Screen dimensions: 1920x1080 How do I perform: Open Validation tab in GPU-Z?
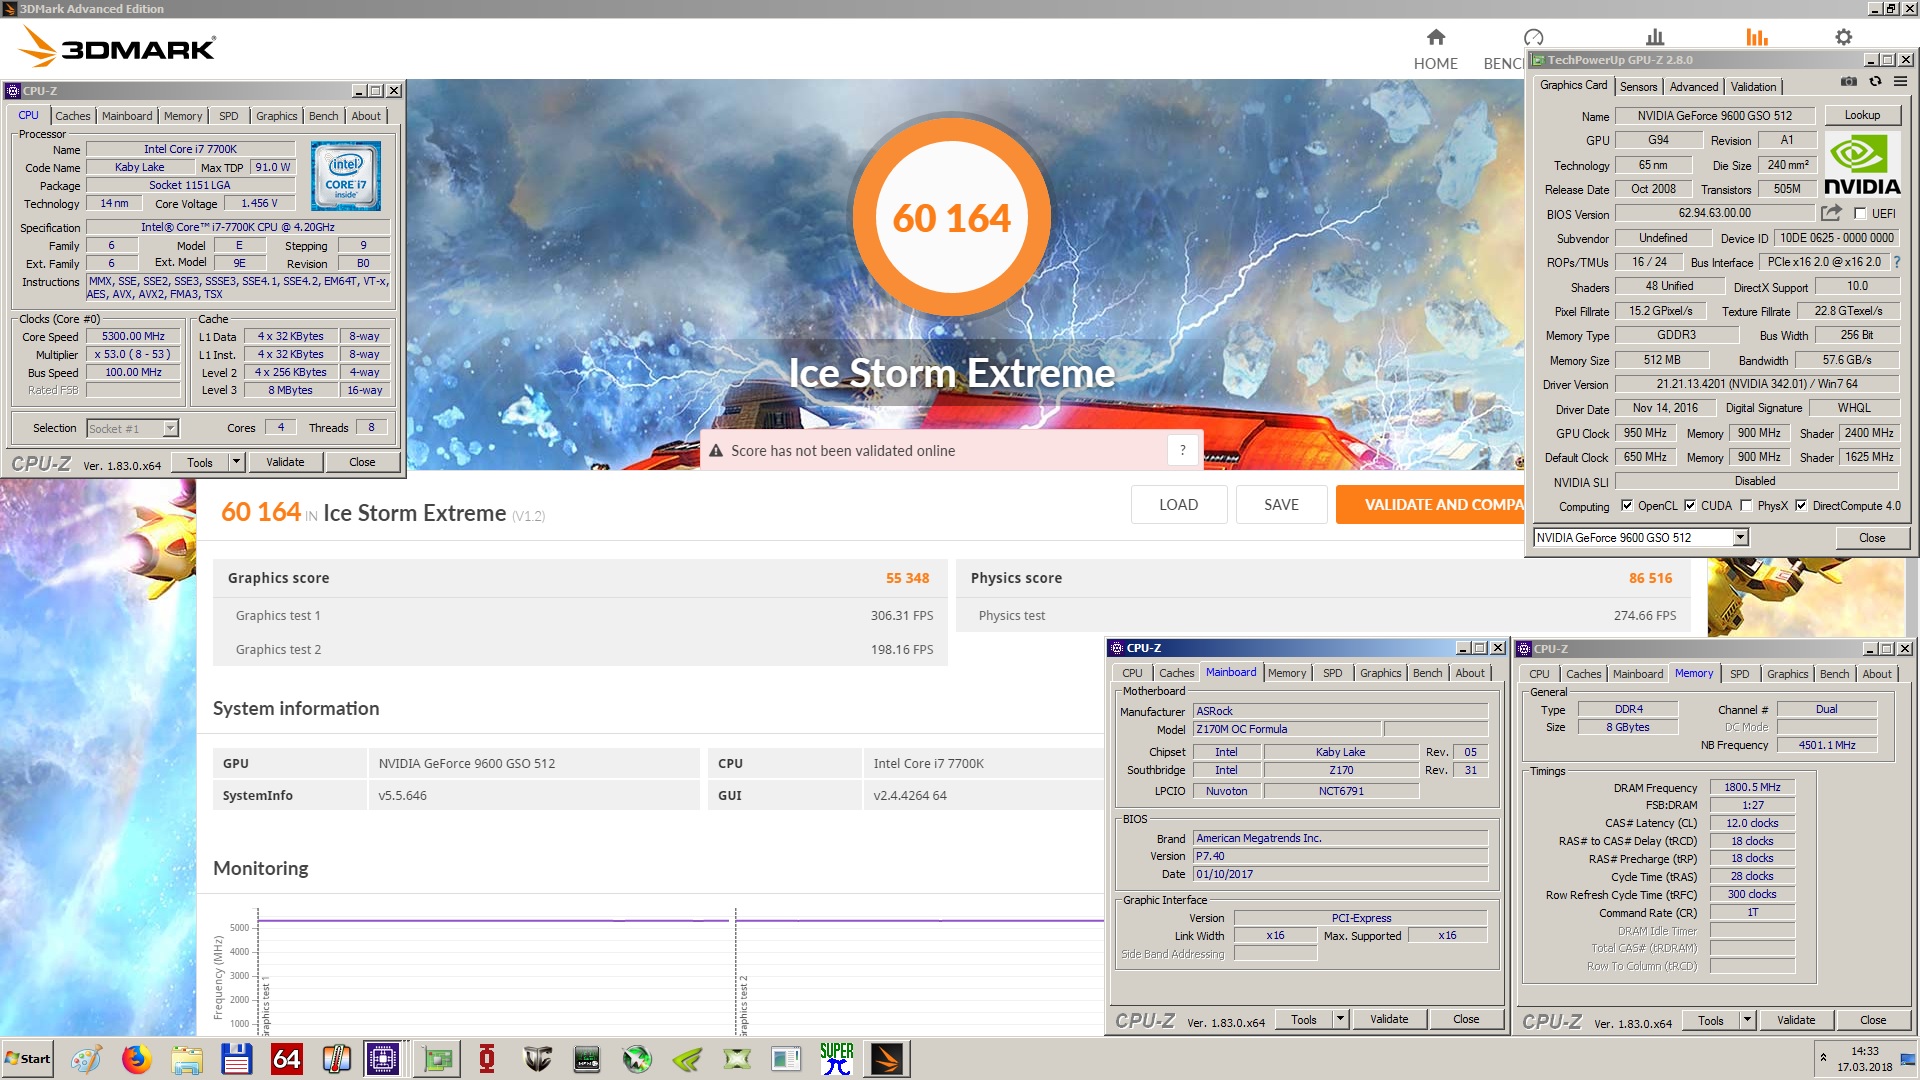pyautogui.click(x=1754, y=87)
